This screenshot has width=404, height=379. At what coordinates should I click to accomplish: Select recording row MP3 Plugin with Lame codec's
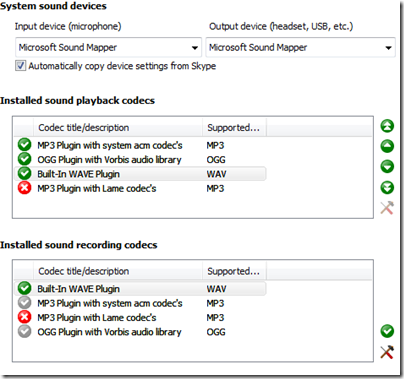[140, 317]
